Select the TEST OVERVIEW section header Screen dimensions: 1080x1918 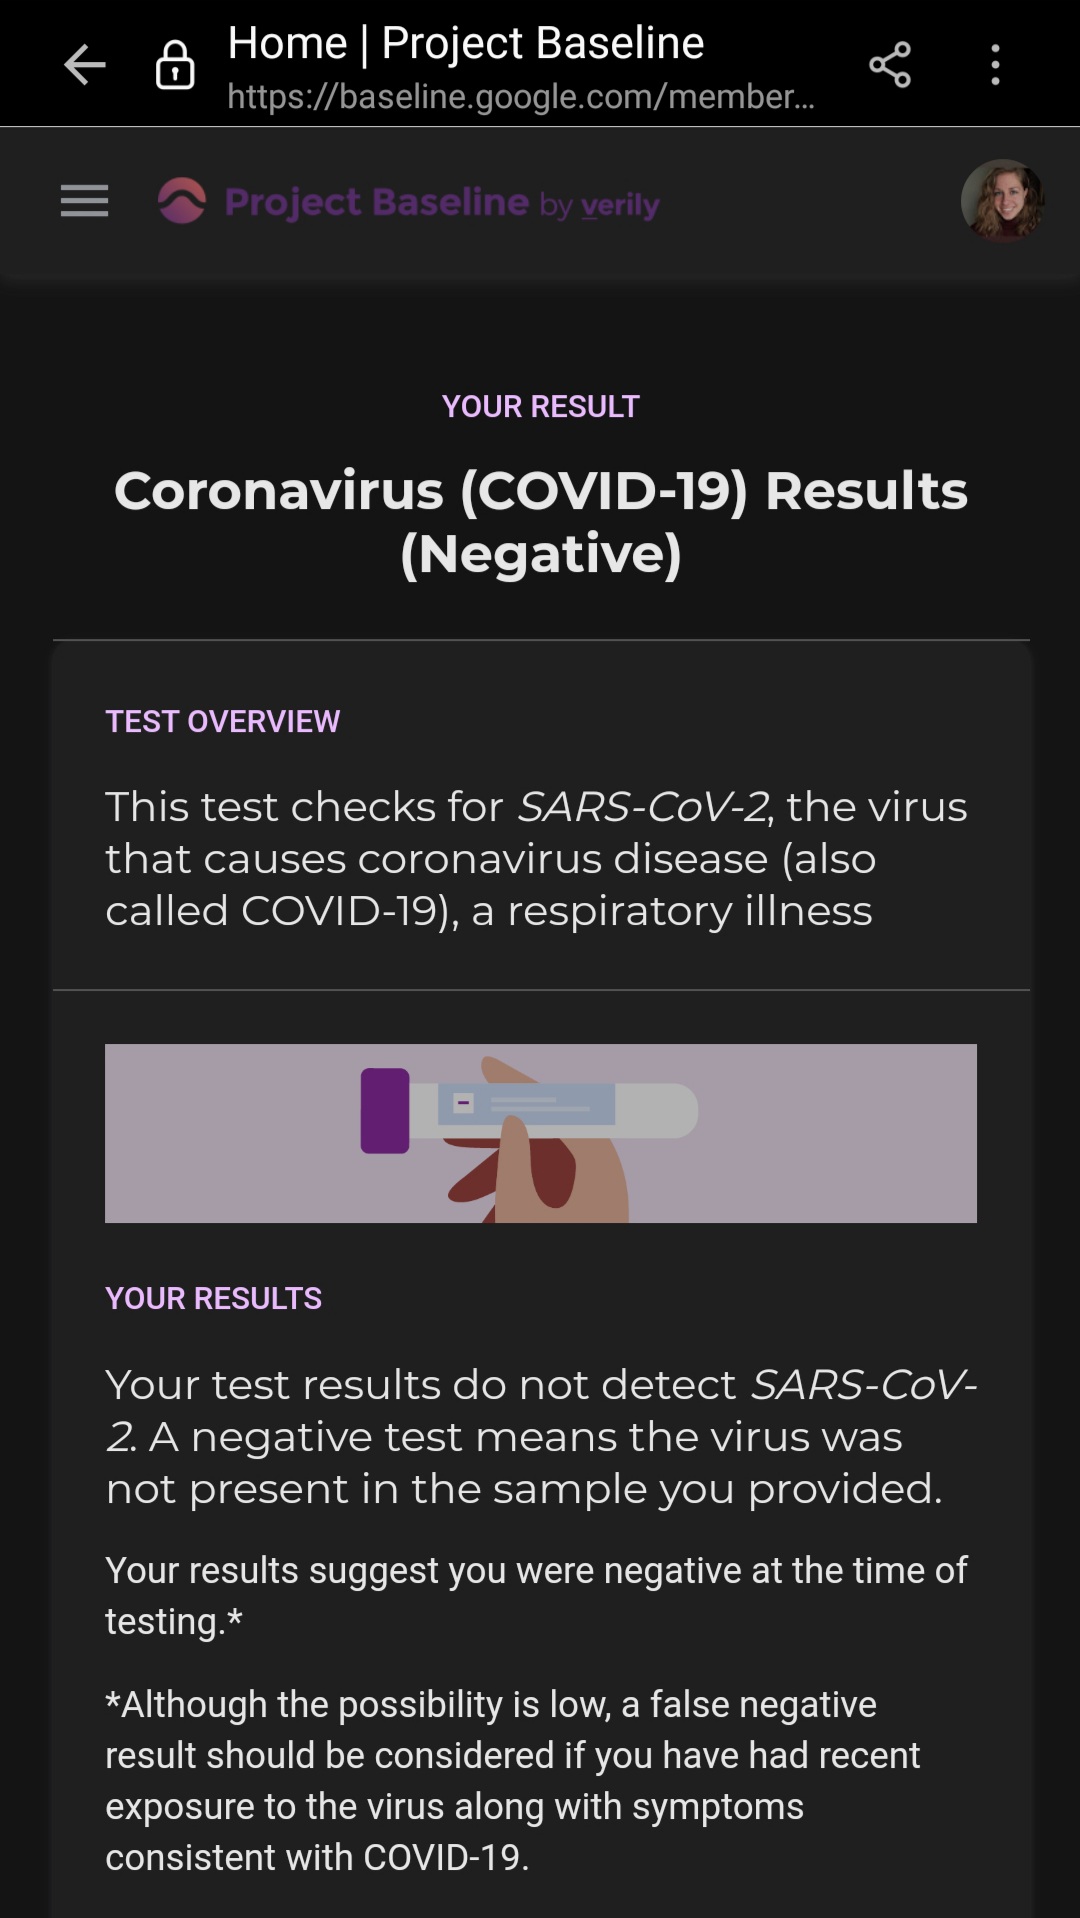223,722
